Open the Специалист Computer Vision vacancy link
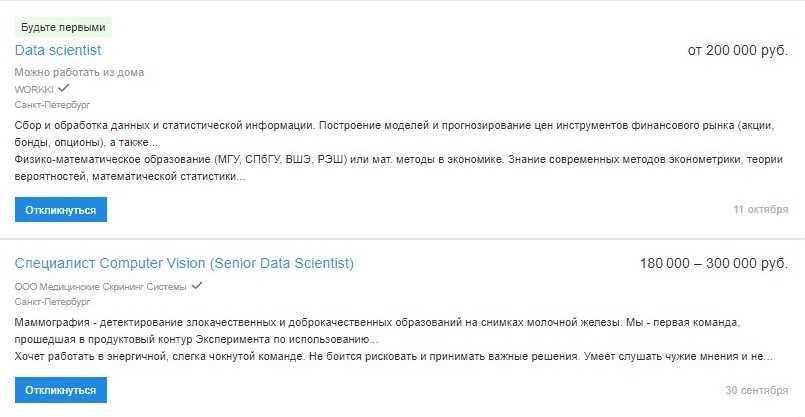 click(184, 264)
